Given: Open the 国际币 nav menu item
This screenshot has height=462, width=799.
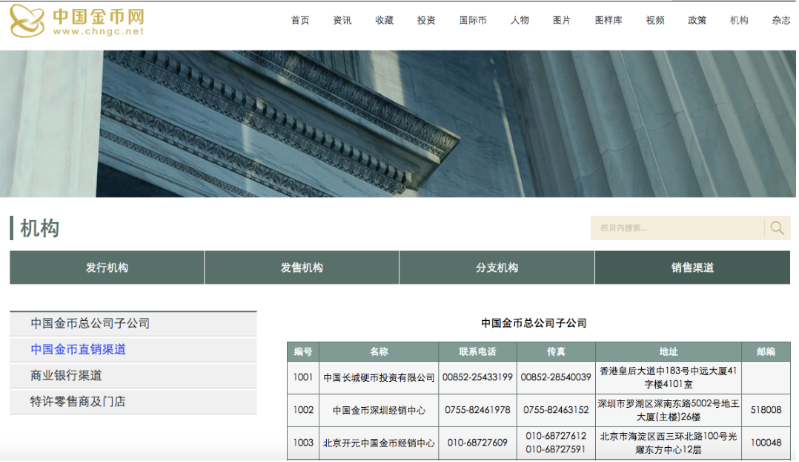Looking at the screenshot, I should point(472,20).
